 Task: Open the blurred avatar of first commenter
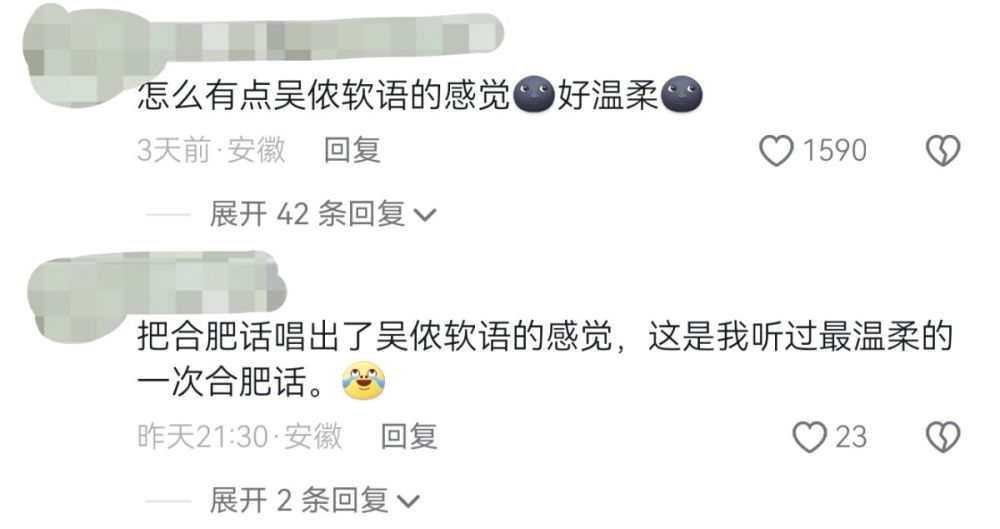(73, 56)
